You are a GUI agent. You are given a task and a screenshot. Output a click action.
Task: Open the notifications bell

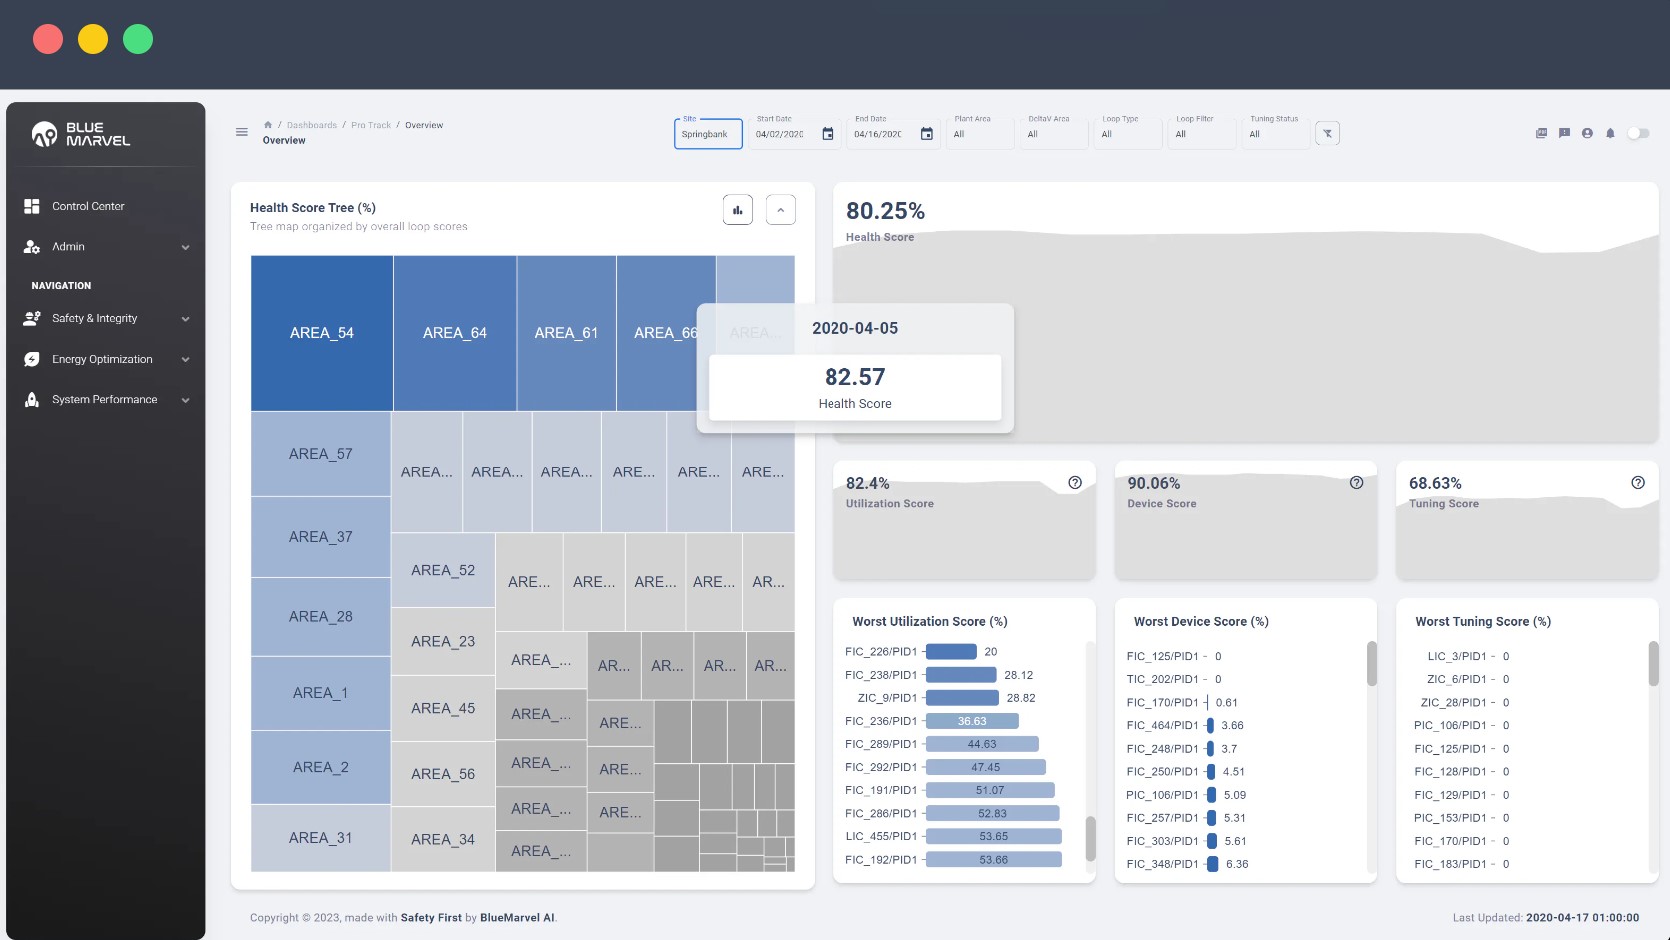tap(1610, 133)
